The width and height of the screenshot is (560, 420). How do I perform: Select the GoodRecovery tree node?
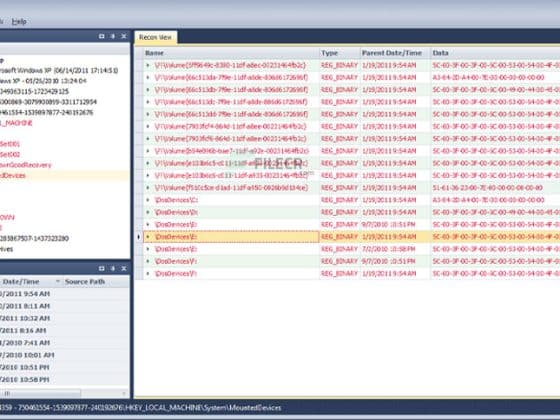coord(26,165)
